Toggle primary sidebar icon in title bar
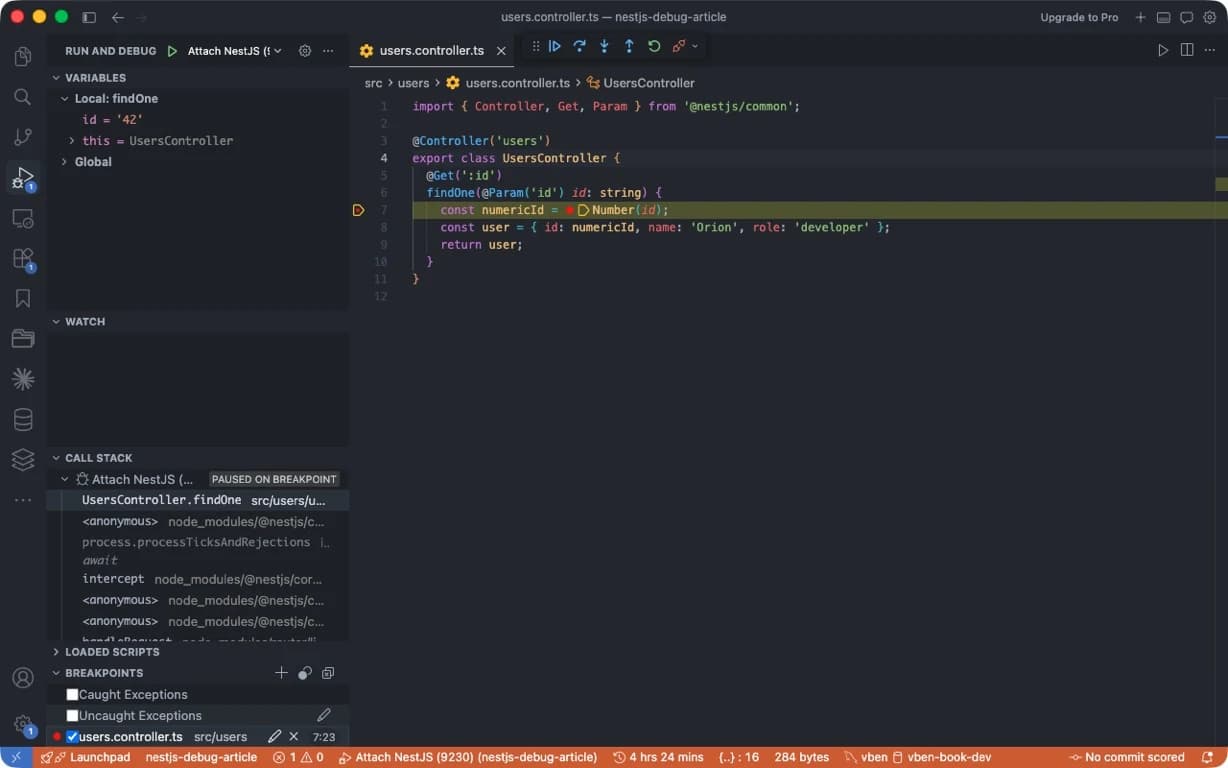The height and width of the screenshot is (768, 1228). [x=89, y=17]
